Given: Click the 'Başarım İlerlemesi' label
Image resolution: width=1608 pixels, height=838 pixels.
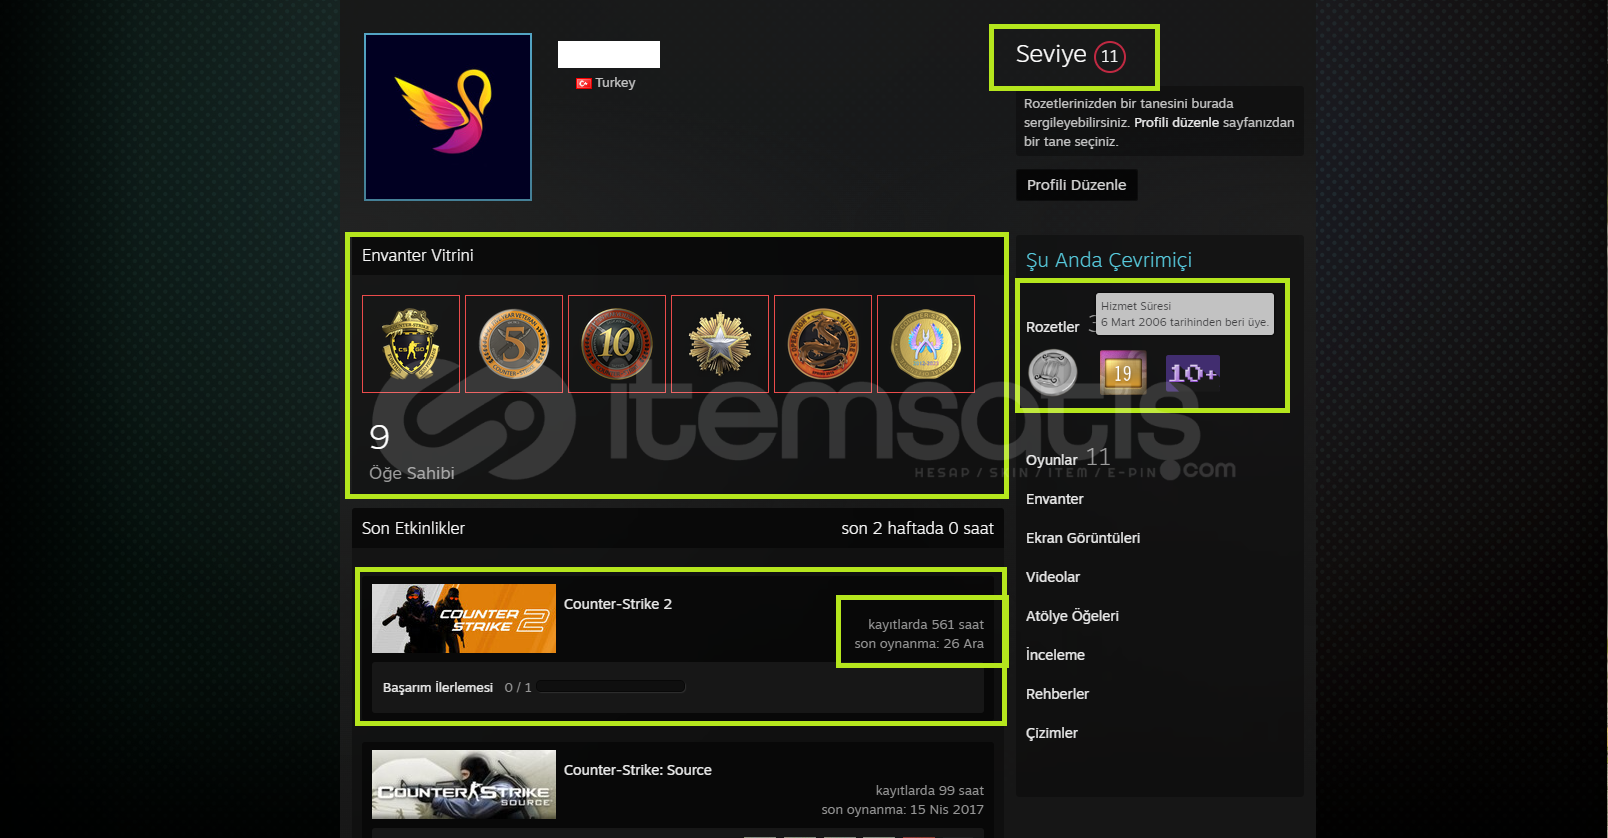Looking at the screenshot, I should [x=438, y=687].
